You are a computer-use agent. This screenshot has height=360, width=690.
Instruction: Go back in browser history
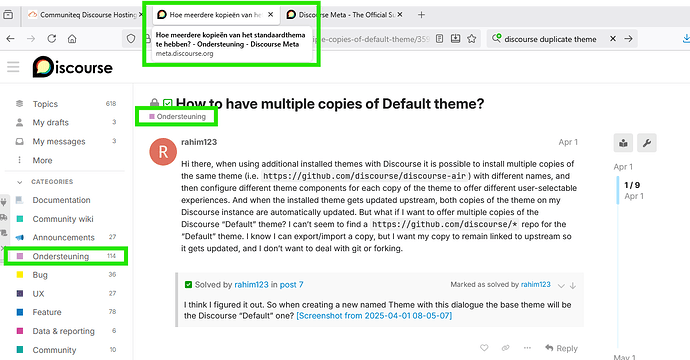coord(11,39)
